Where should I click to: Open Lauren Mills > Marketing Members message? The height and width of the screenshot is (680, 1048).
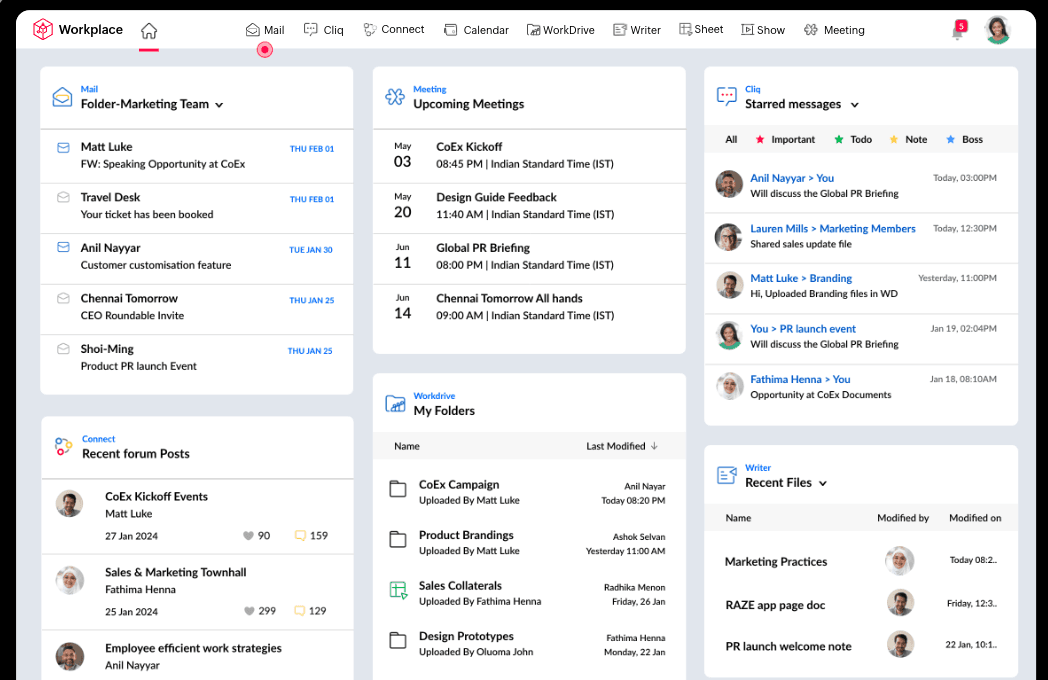pyautogui.click(x=861, y=237)
